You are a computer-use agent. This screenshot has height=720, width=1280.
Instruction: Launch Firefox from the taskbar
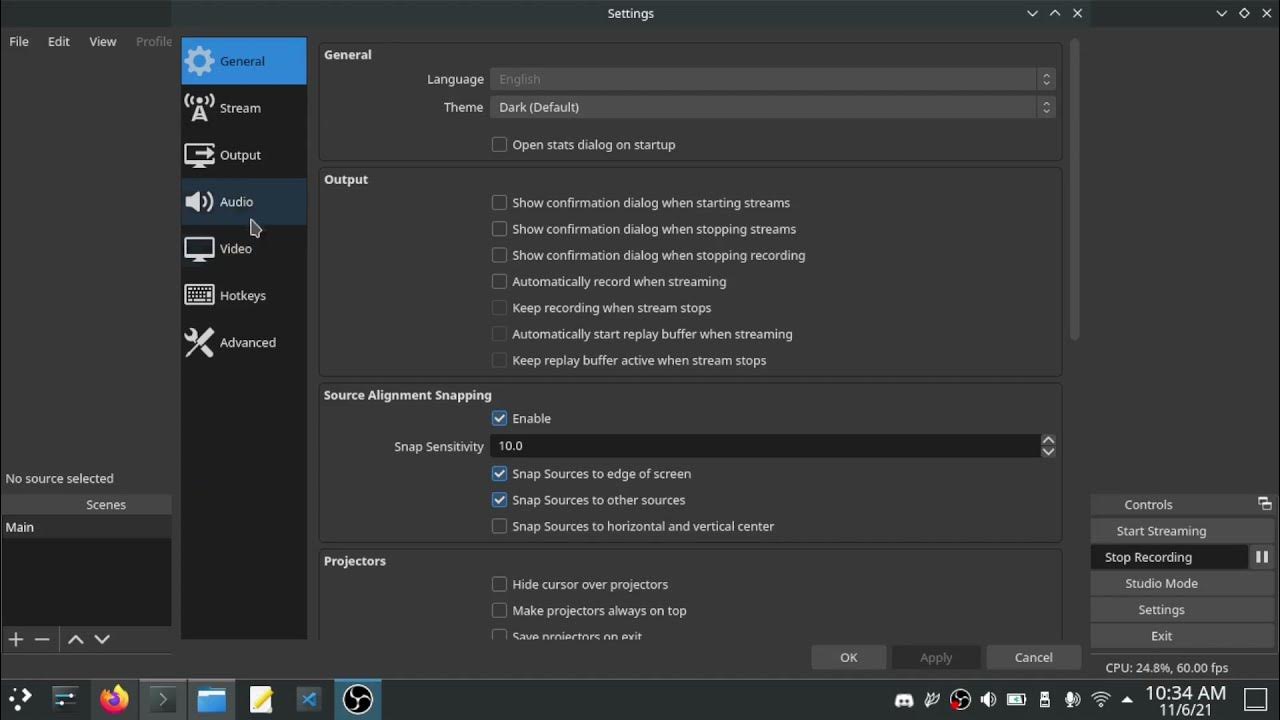pyautogui.click(x=114, y=699)
